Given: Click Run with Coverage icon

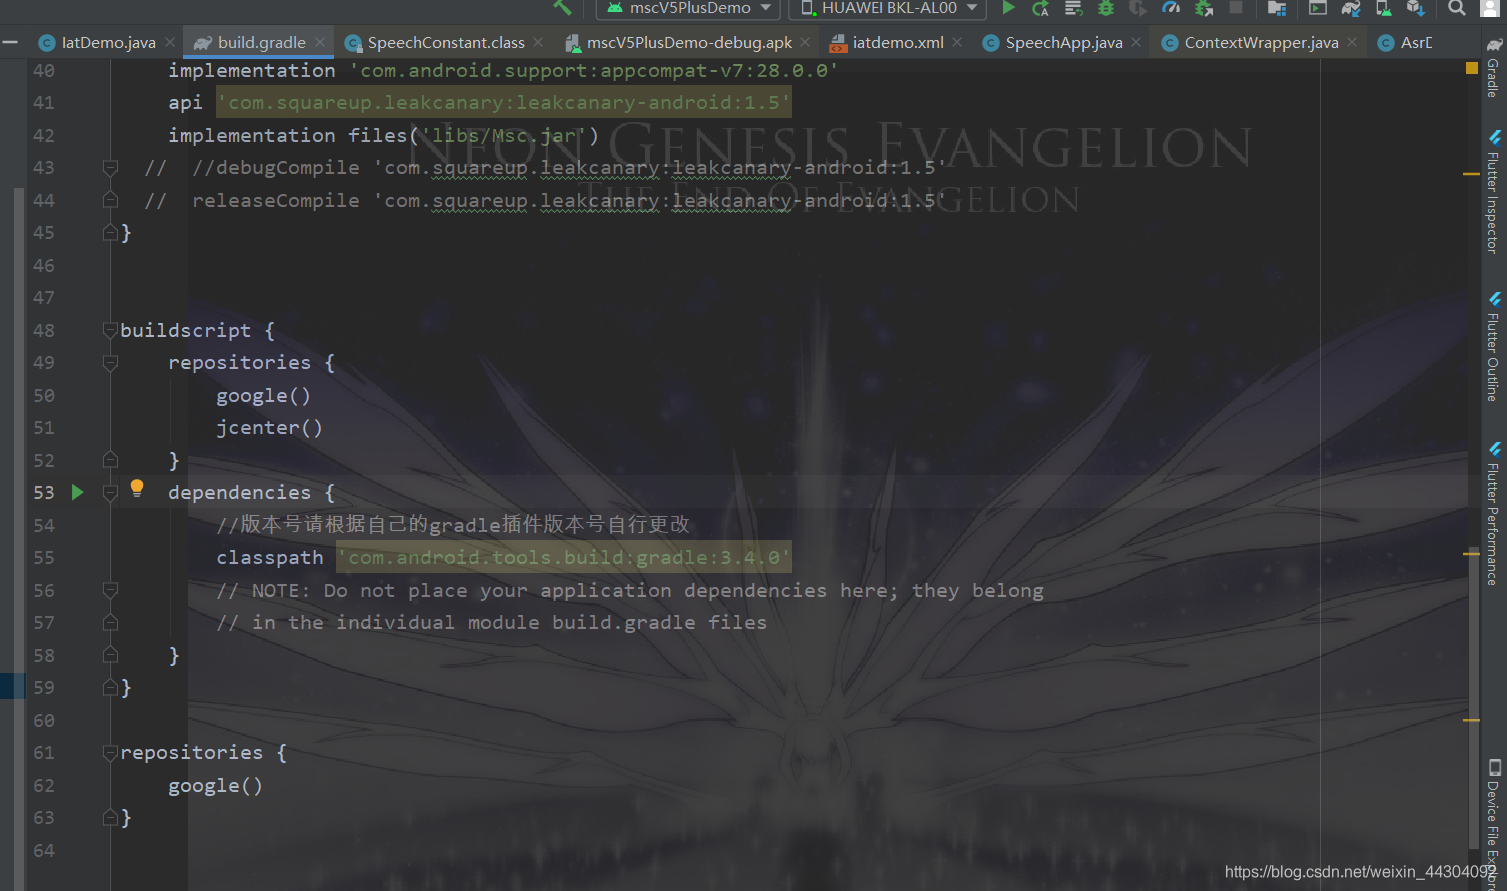Looking at the screenshot, I should pyautogui.click(x=1138, y=8).
